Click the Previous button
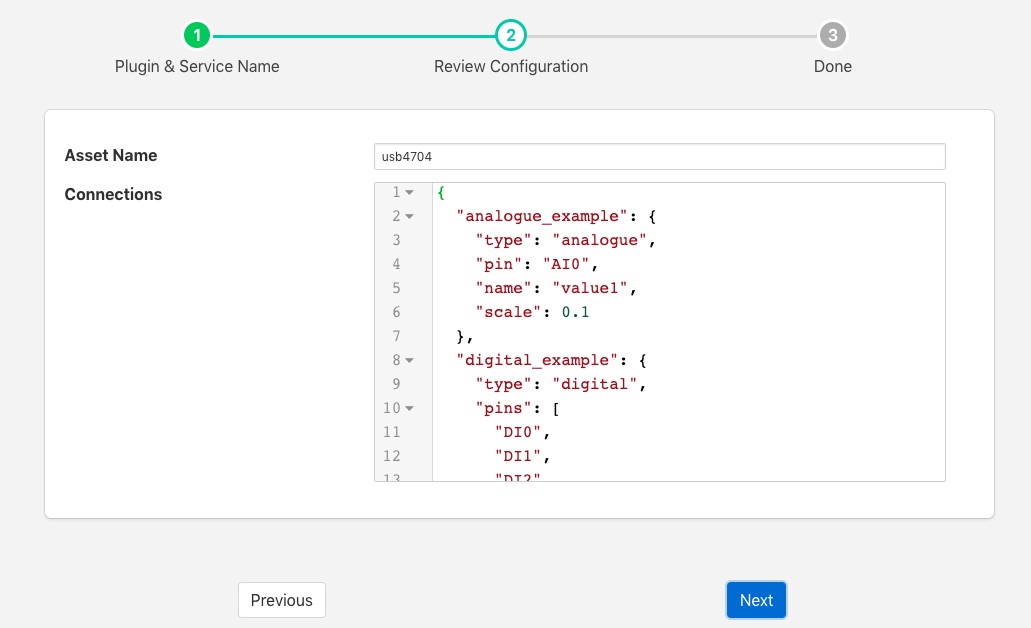This screenshot has width=1031, height=628. (281, 600)
